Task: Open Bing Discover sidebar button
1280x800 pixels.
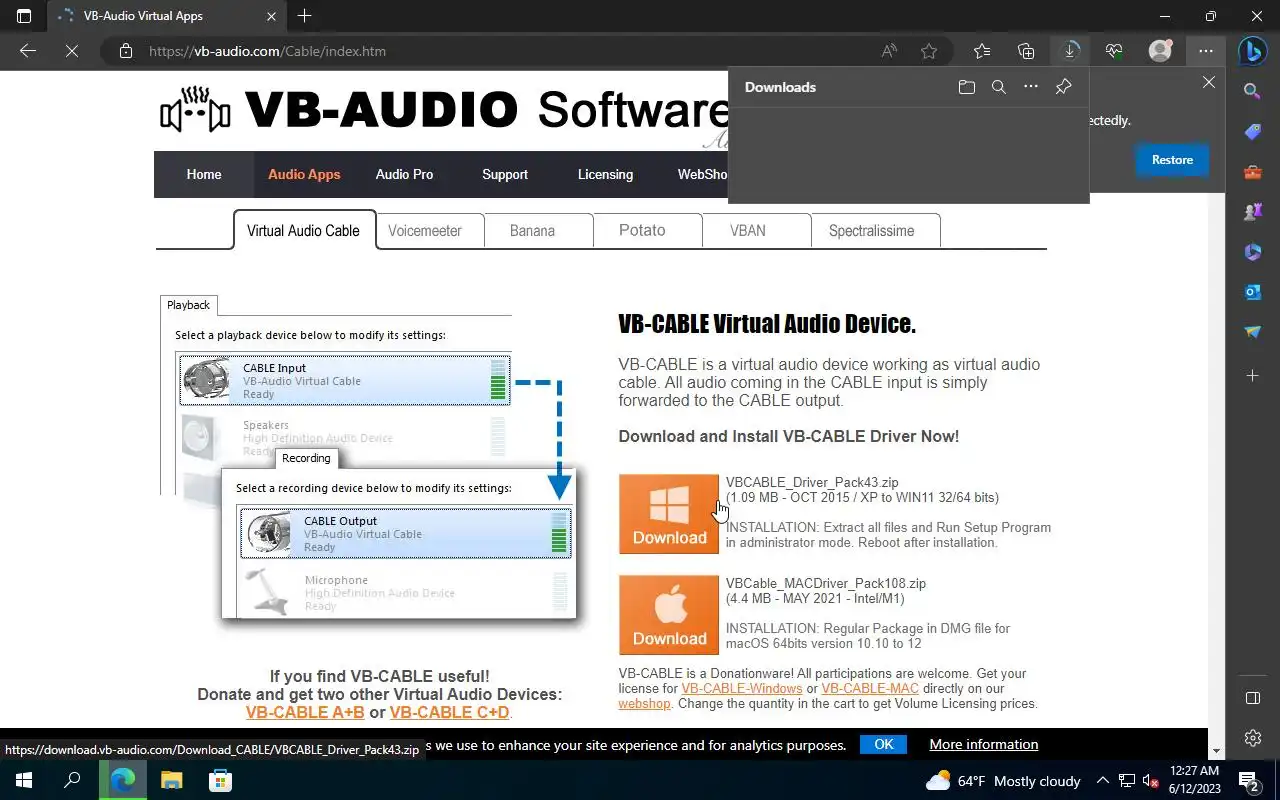Action: [x=1253, y=51]
